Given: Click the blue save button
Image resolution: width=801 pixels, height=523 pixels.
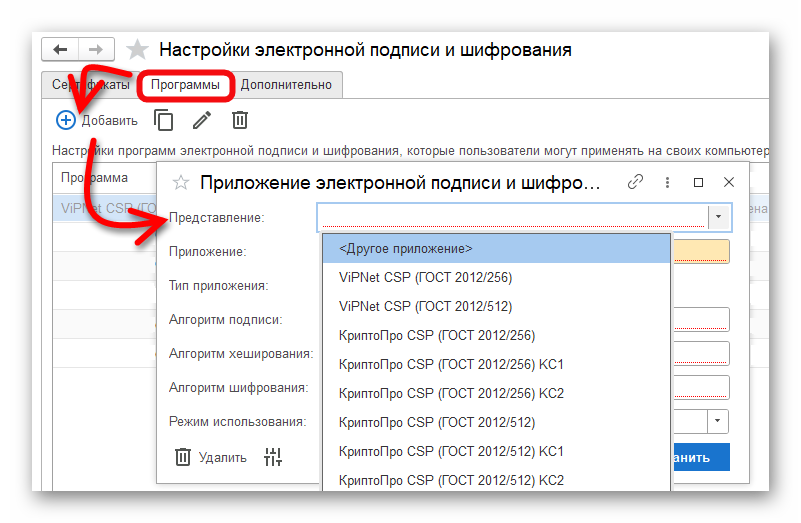Looking at the screenshot, I should 701,457.
